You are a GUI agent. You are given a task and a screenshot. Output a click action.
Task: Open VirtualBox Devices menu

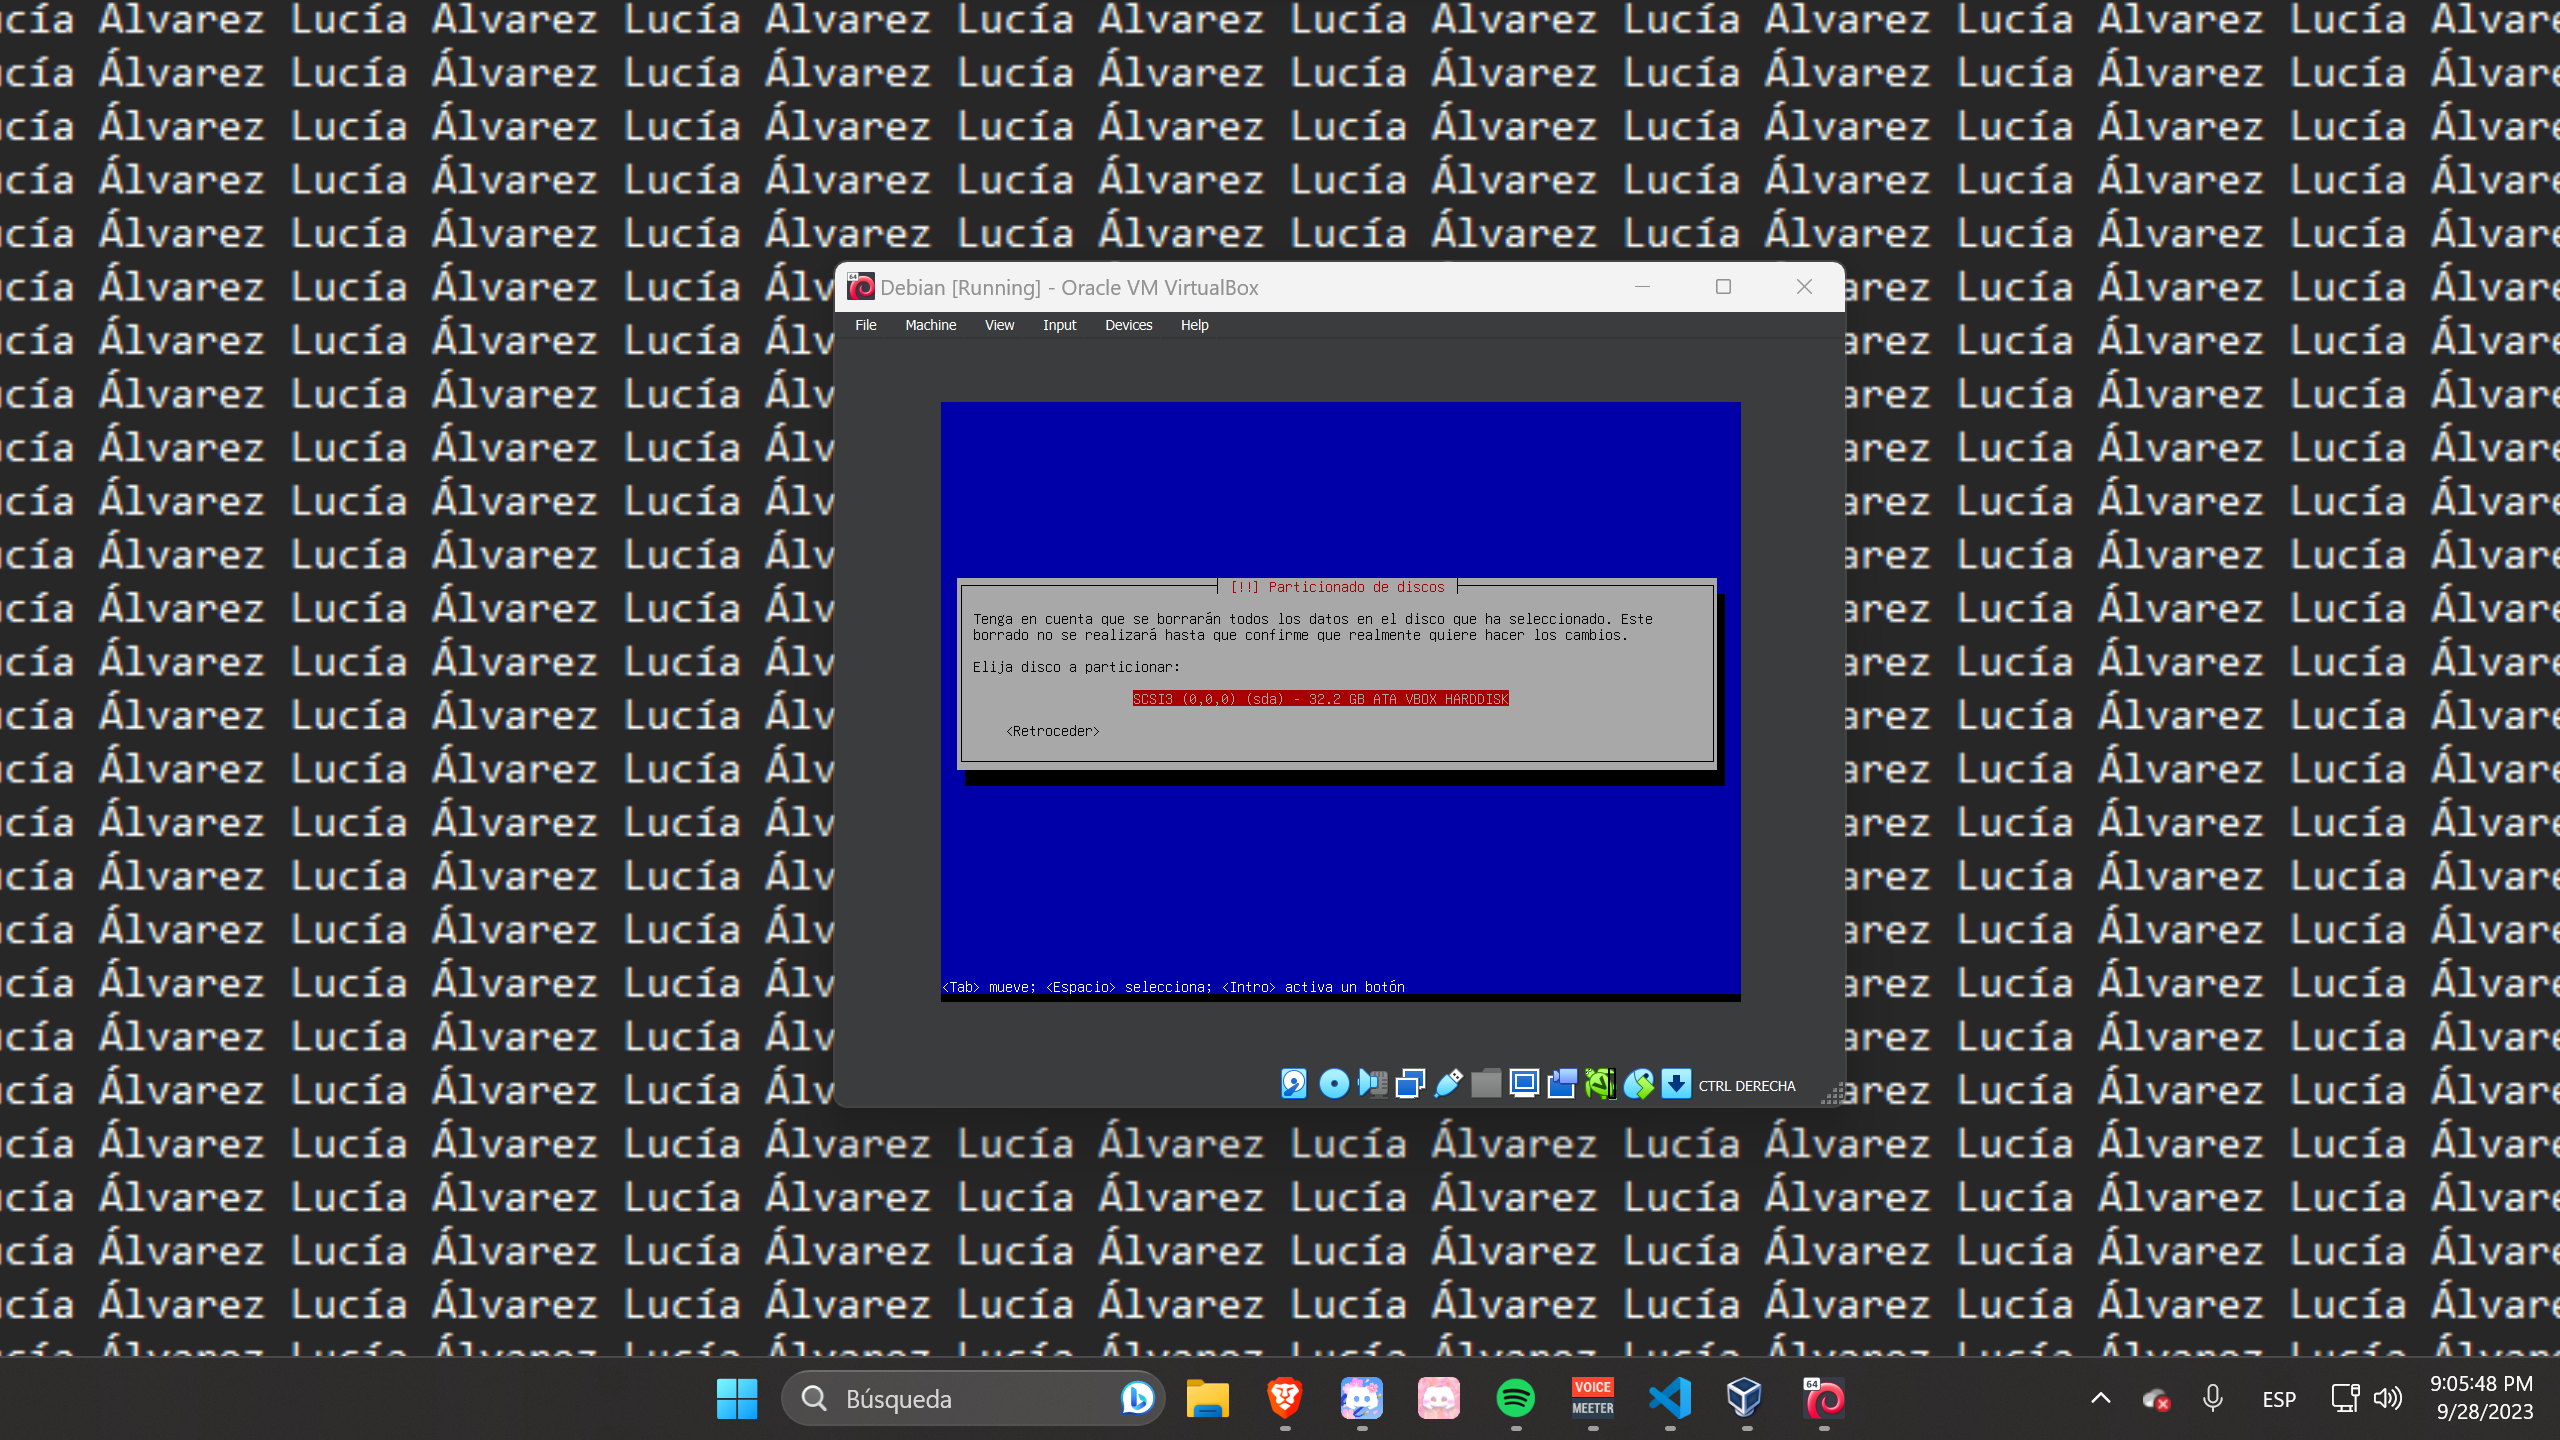1127,324
